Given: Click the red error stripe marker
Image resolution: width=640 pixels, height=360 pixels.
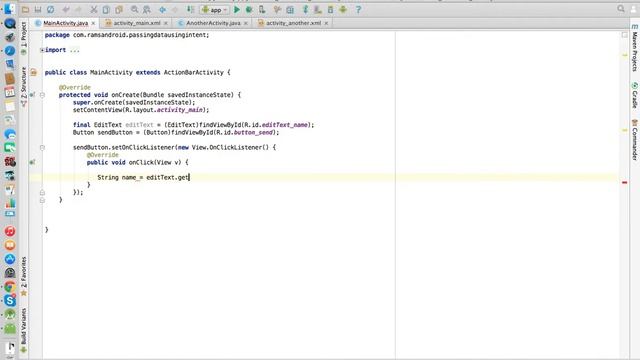Looking at the screenshot, I should 624,182.
